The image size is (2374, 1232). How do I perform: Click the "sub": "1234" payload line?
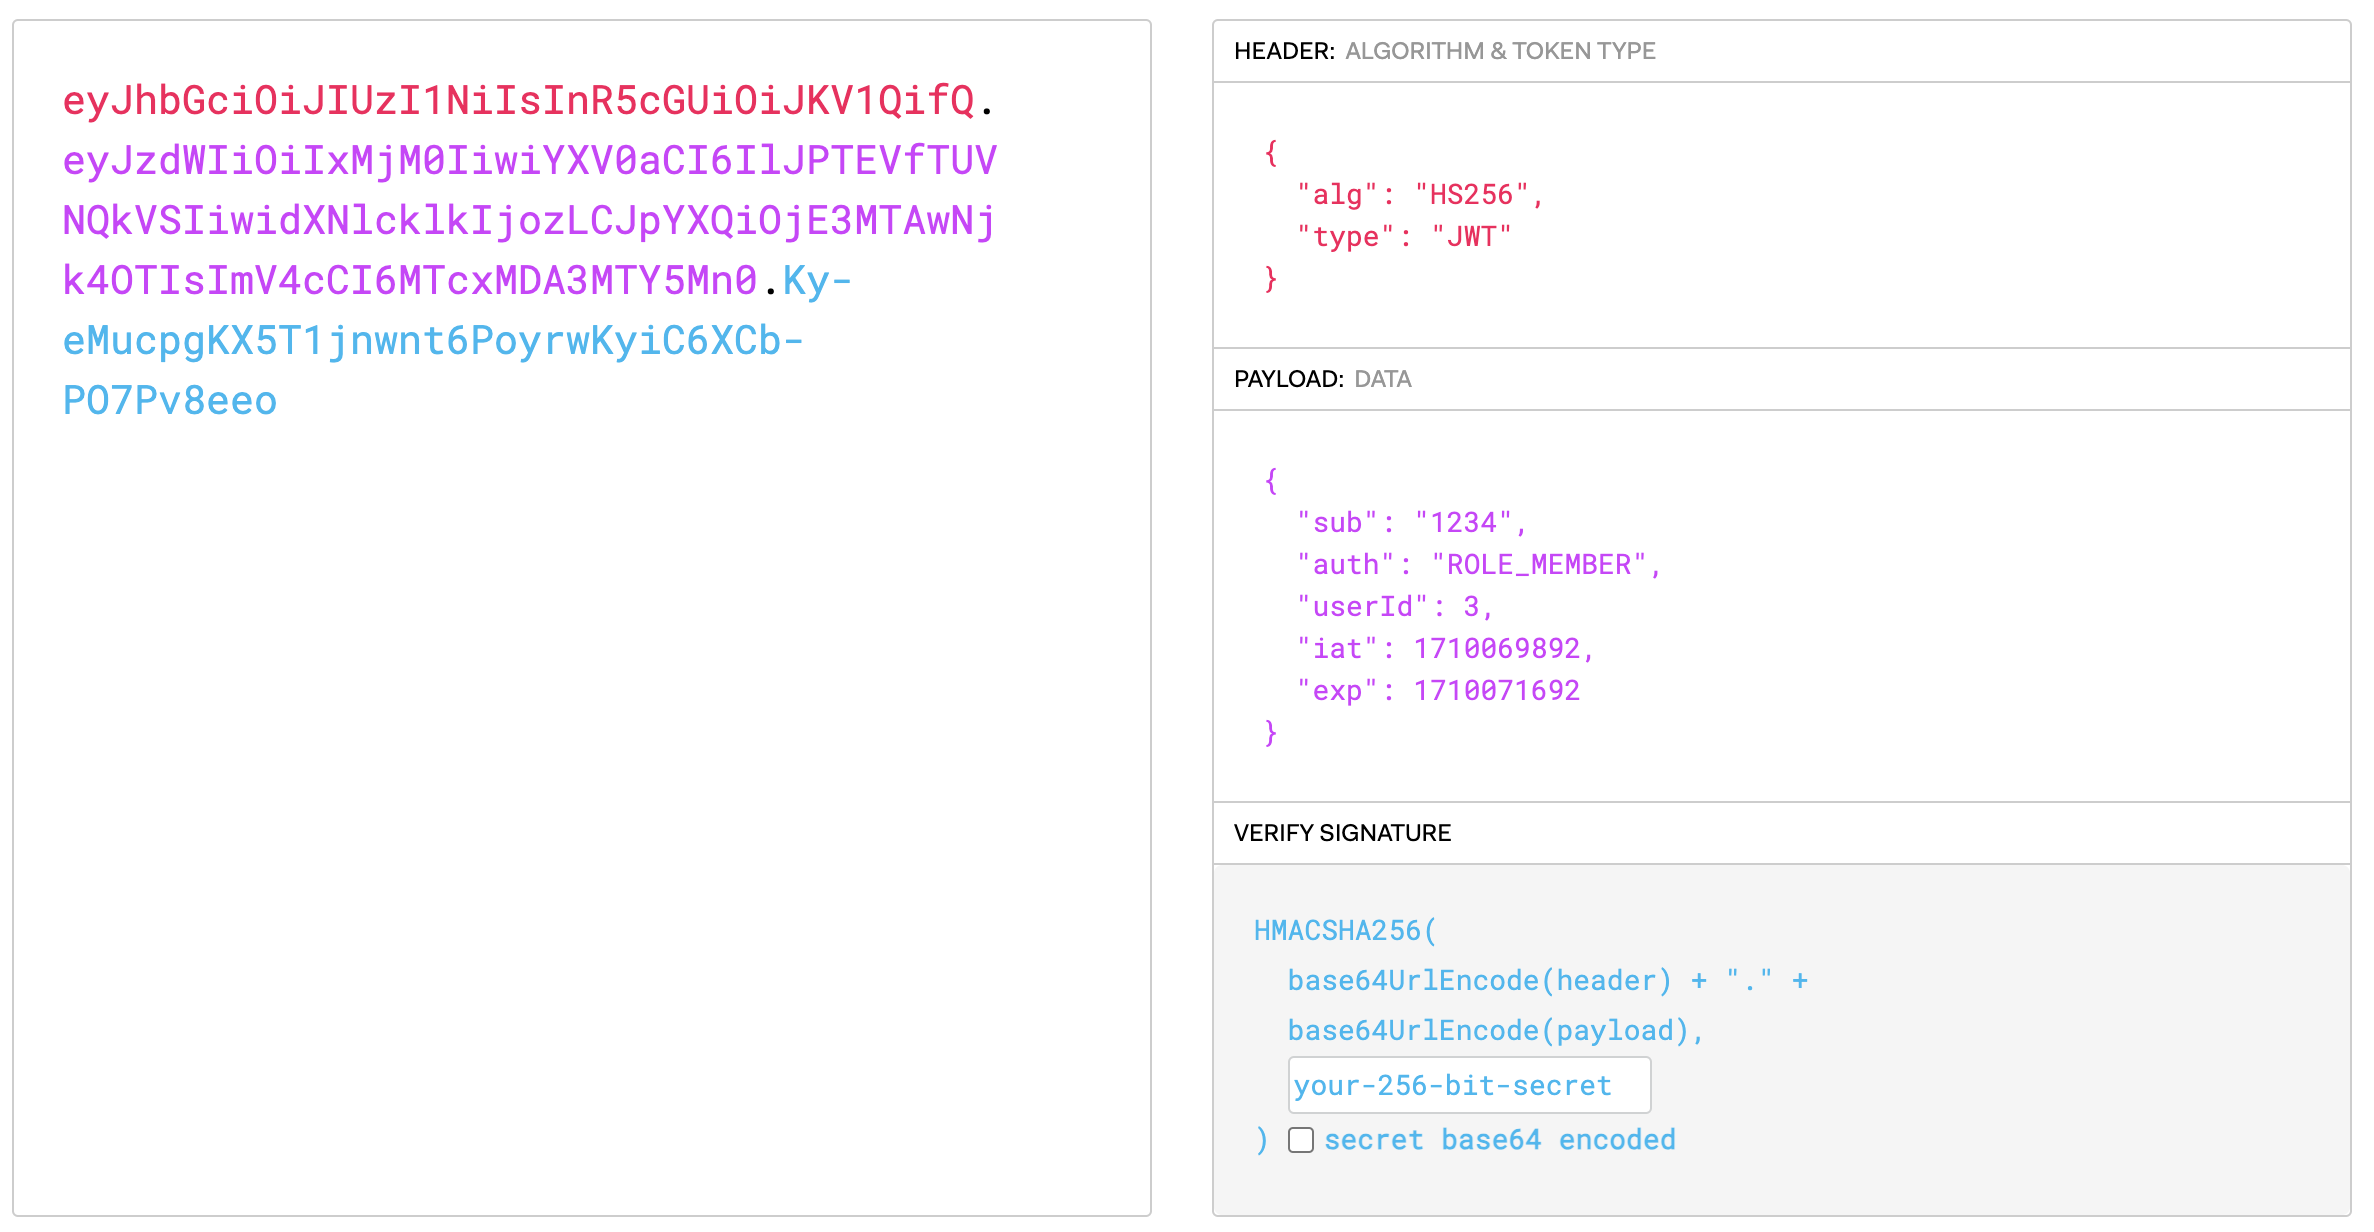pos(1411,522)
